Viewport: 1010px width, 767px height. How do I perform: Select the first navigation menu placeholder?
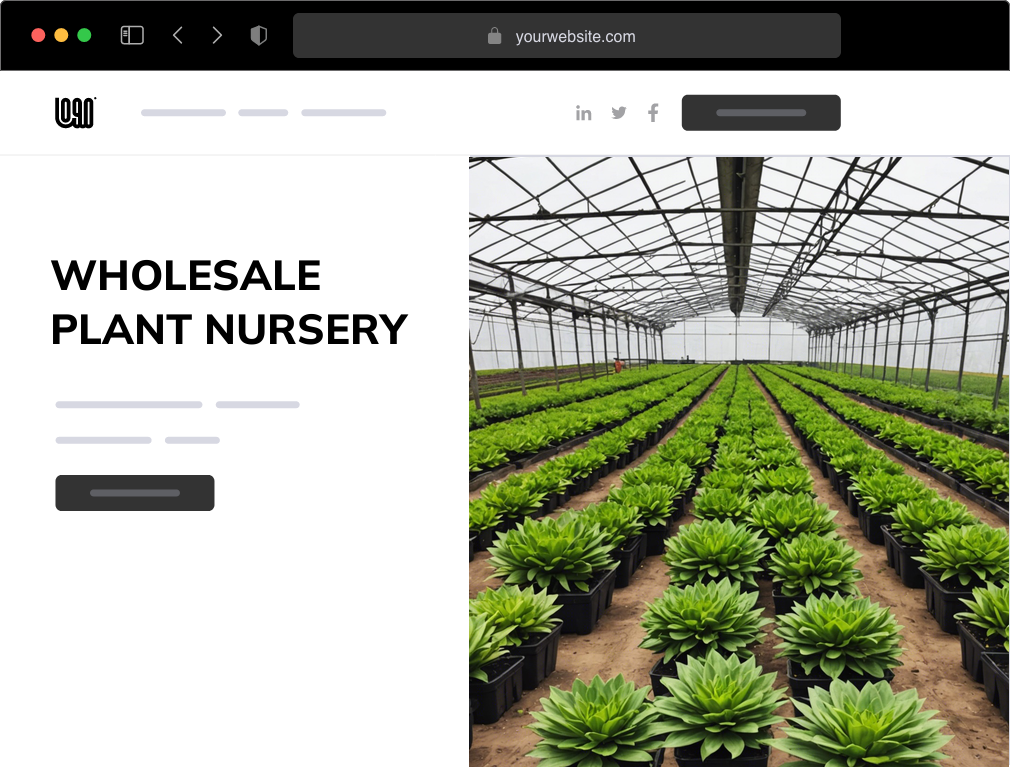pos(183,112)
